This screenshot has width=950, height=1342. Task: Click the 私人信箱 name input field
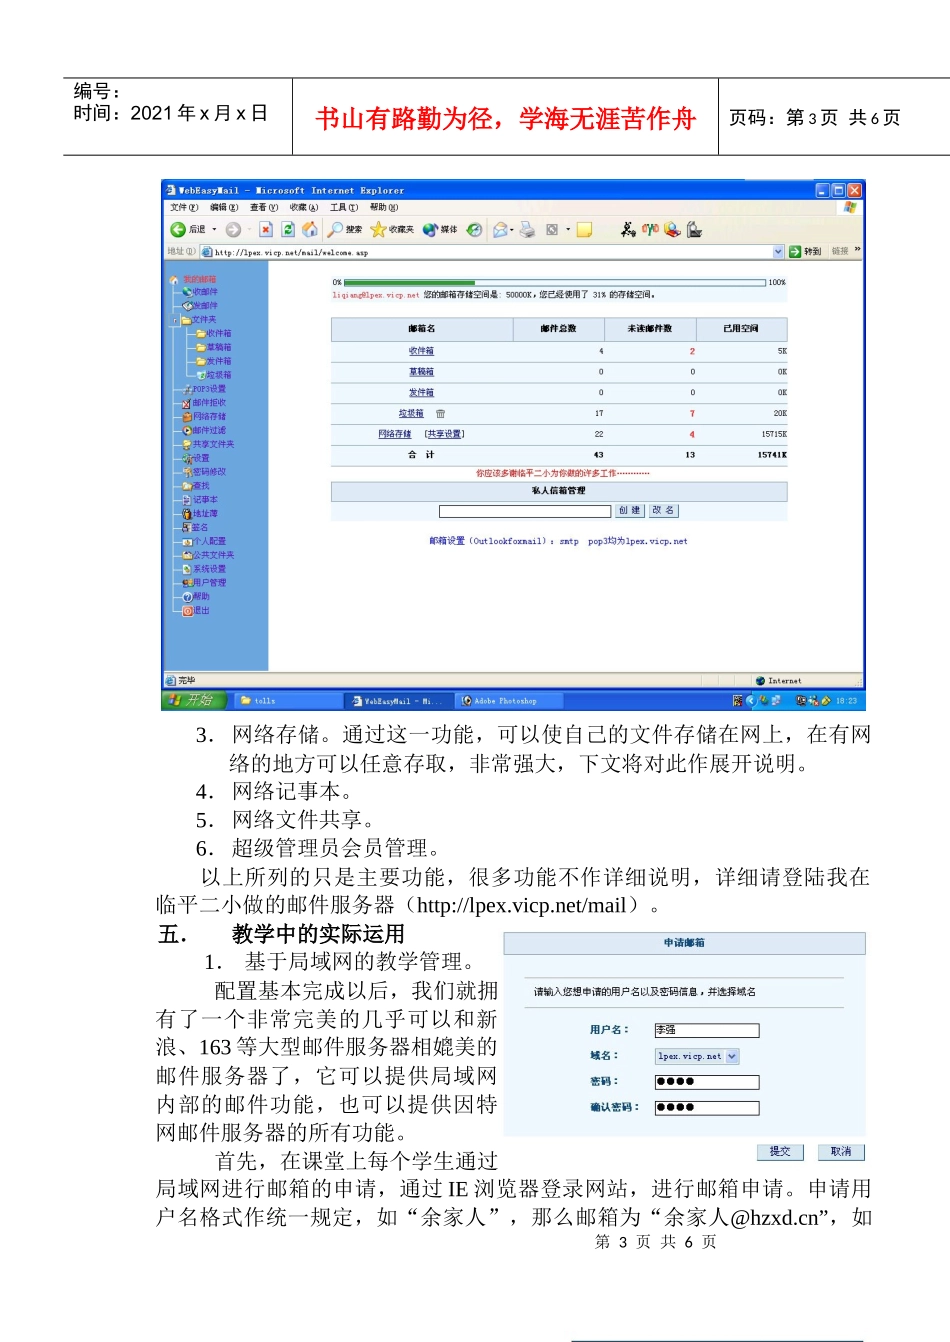pyautogui.click(x=525, y=511)
